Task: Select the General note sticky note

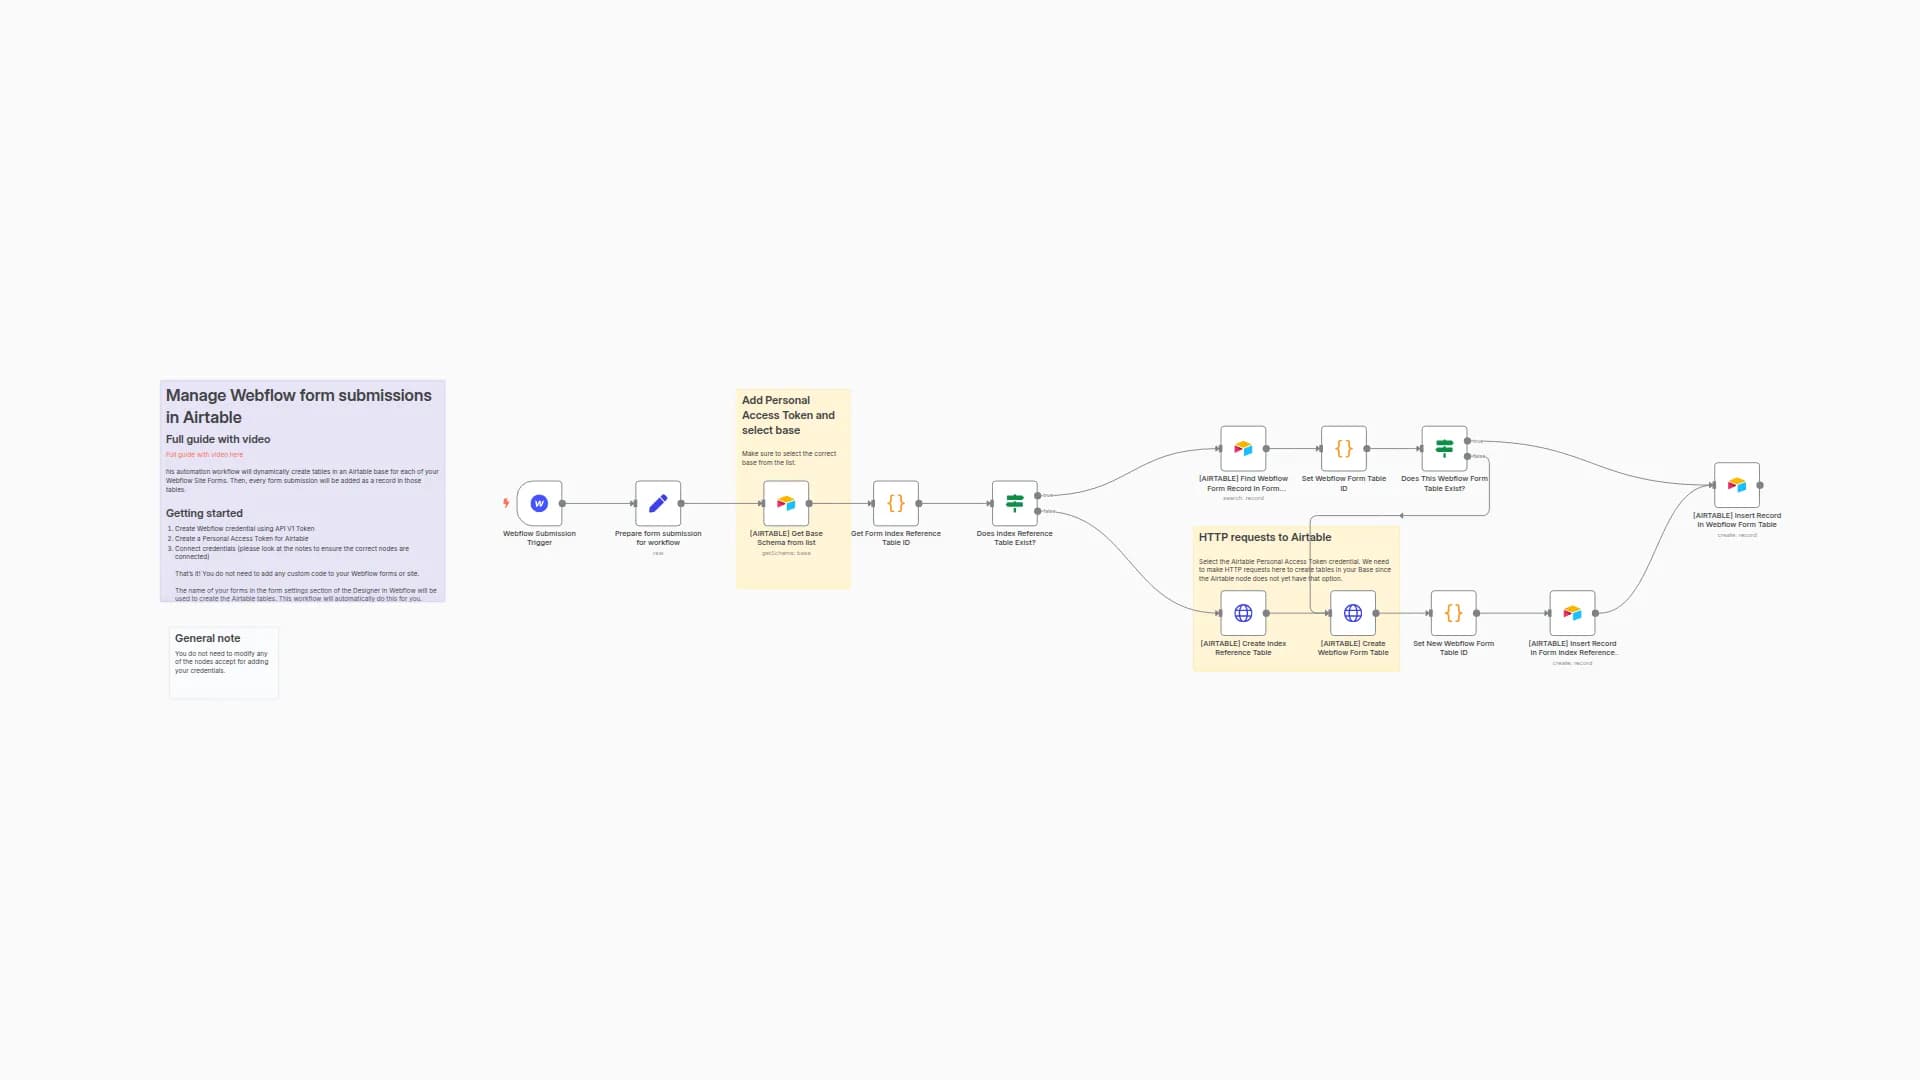Action: [x=224, y=663]
